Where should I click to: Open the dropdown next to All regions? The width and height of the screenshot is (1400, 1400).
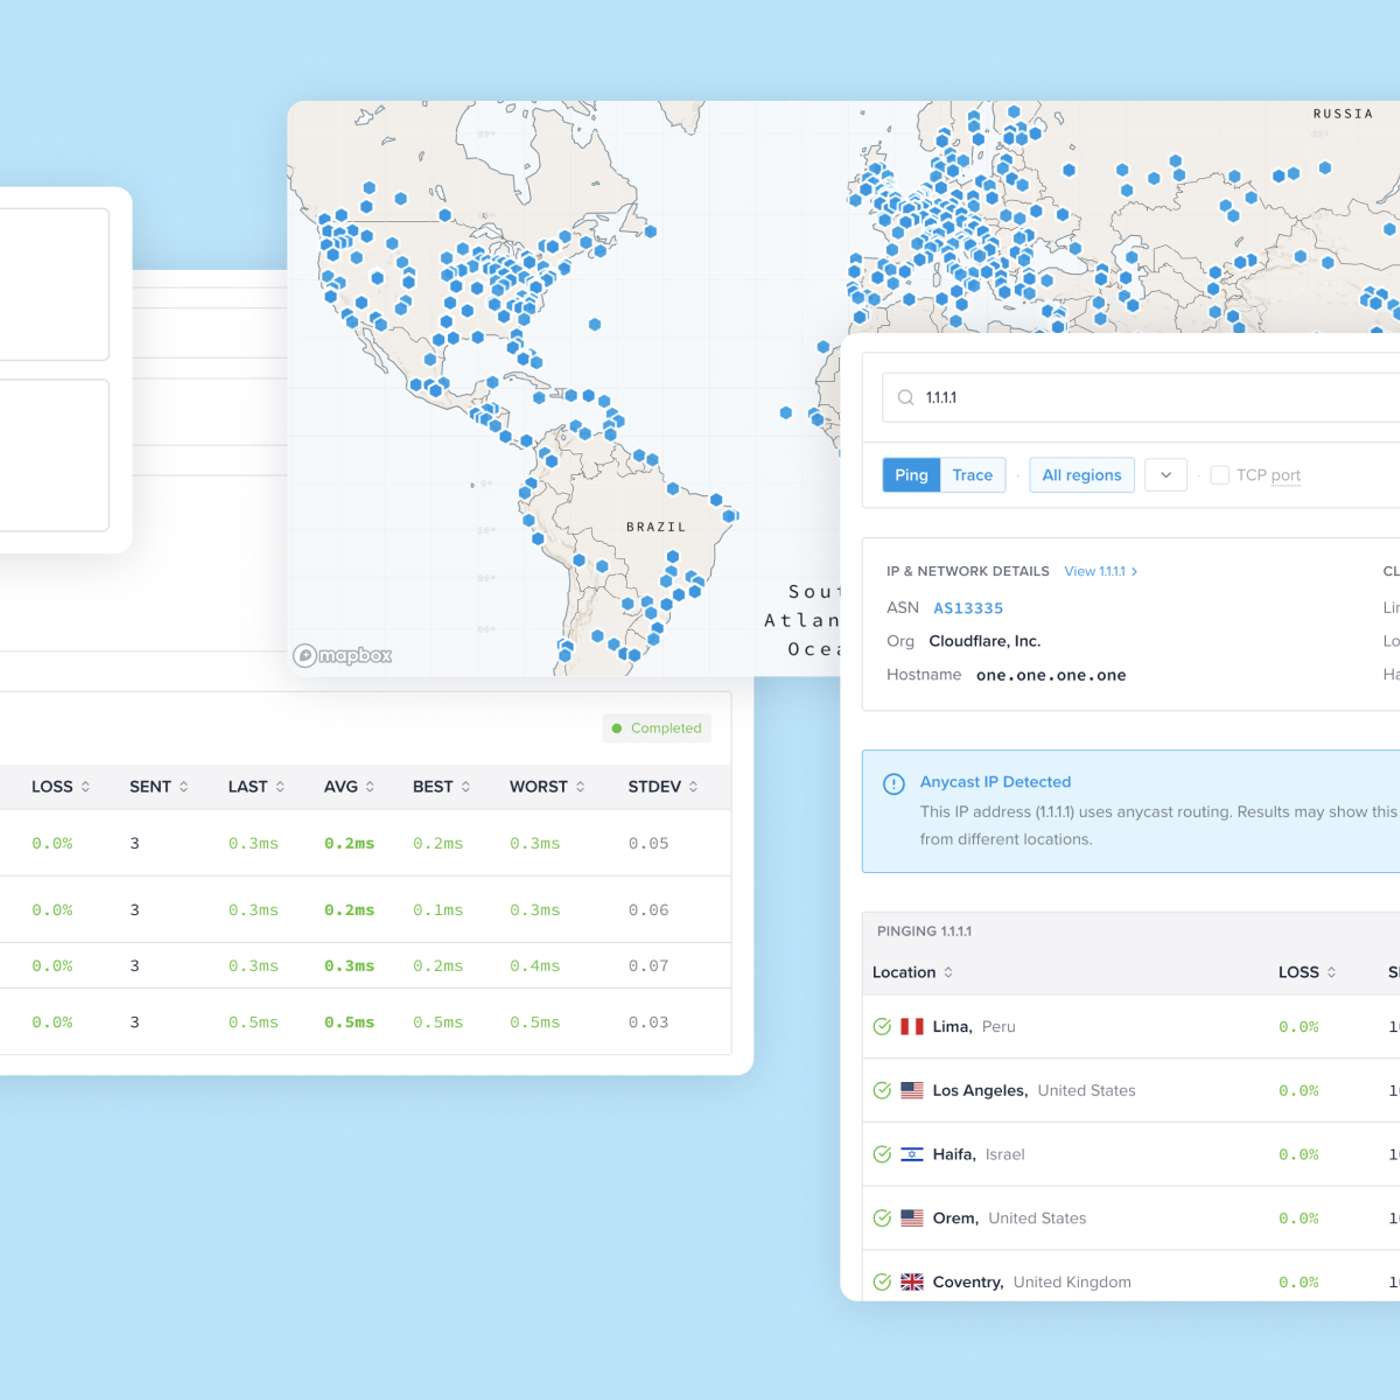[x=1166, y=475]
